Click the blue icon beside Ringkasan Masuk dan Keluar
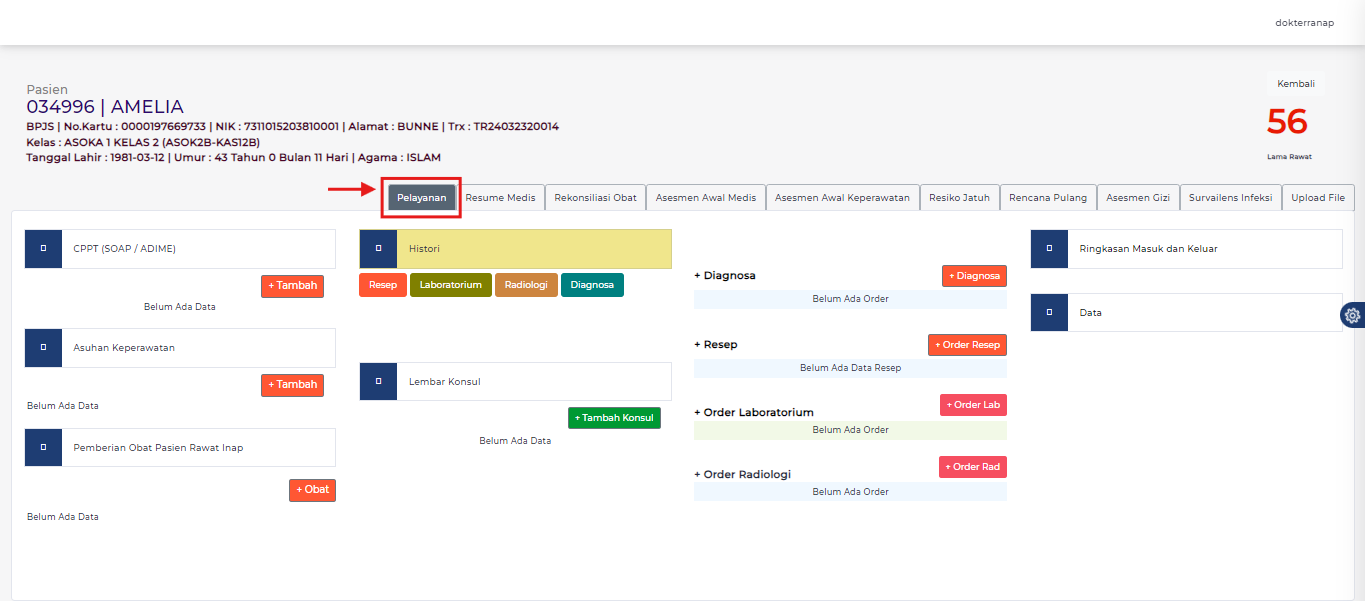The width and height of the screenshot is (1365, 601). point(1049,249)
